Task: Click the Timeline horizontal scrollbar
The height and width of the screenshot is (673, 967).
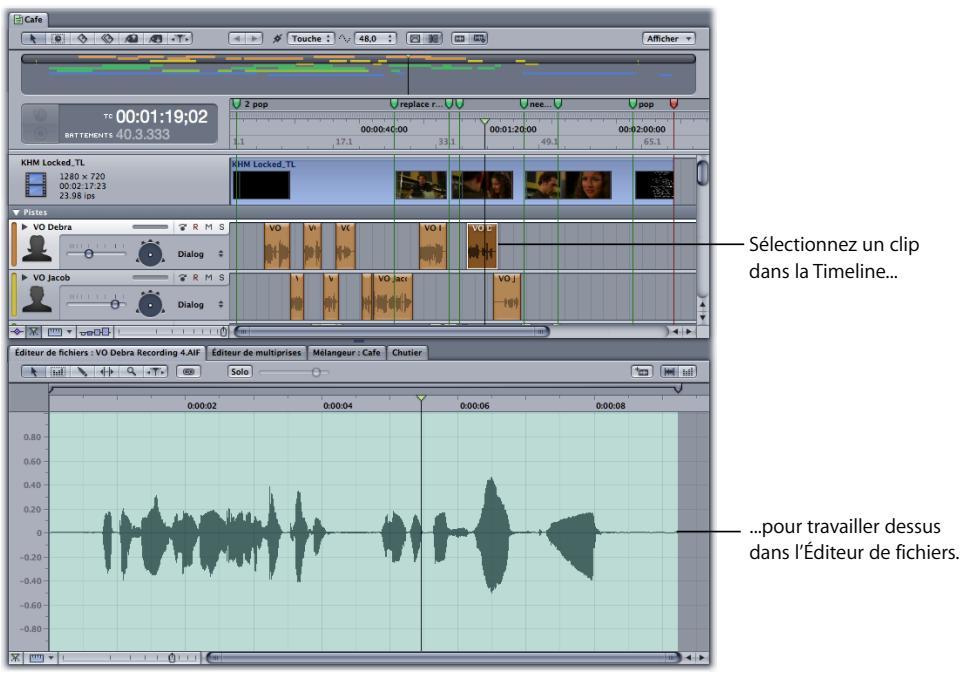Action: [392, 331]
